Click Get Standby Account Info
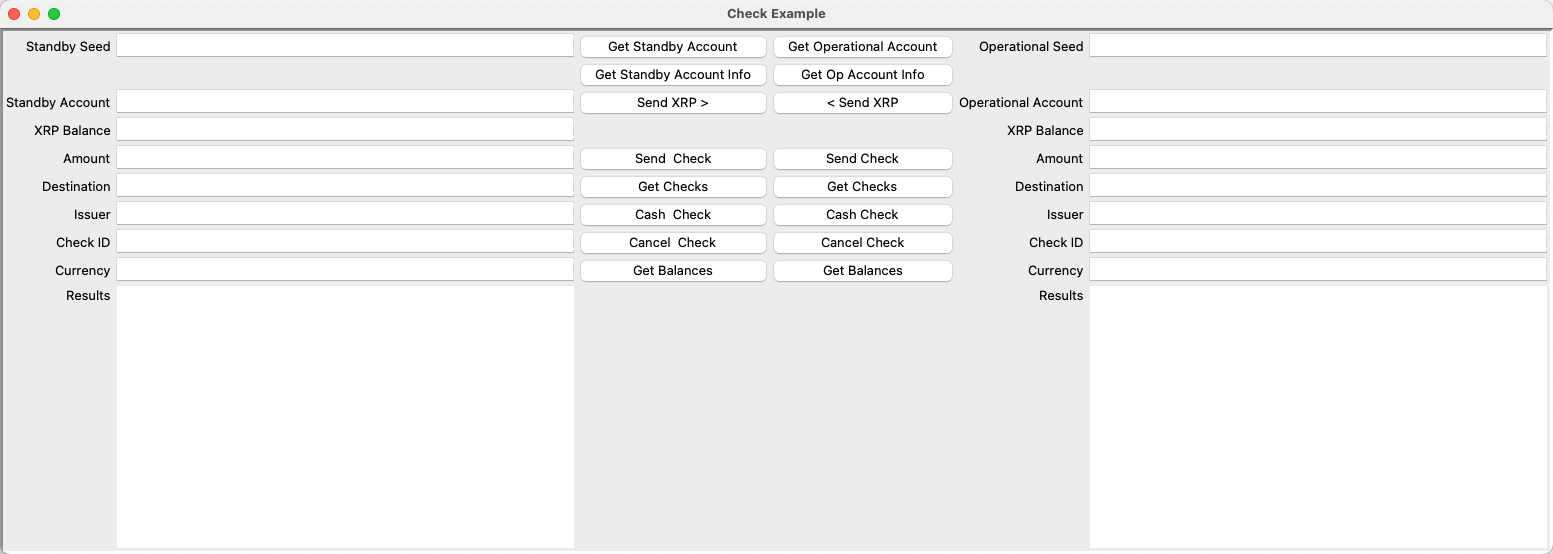 [673, 75]
